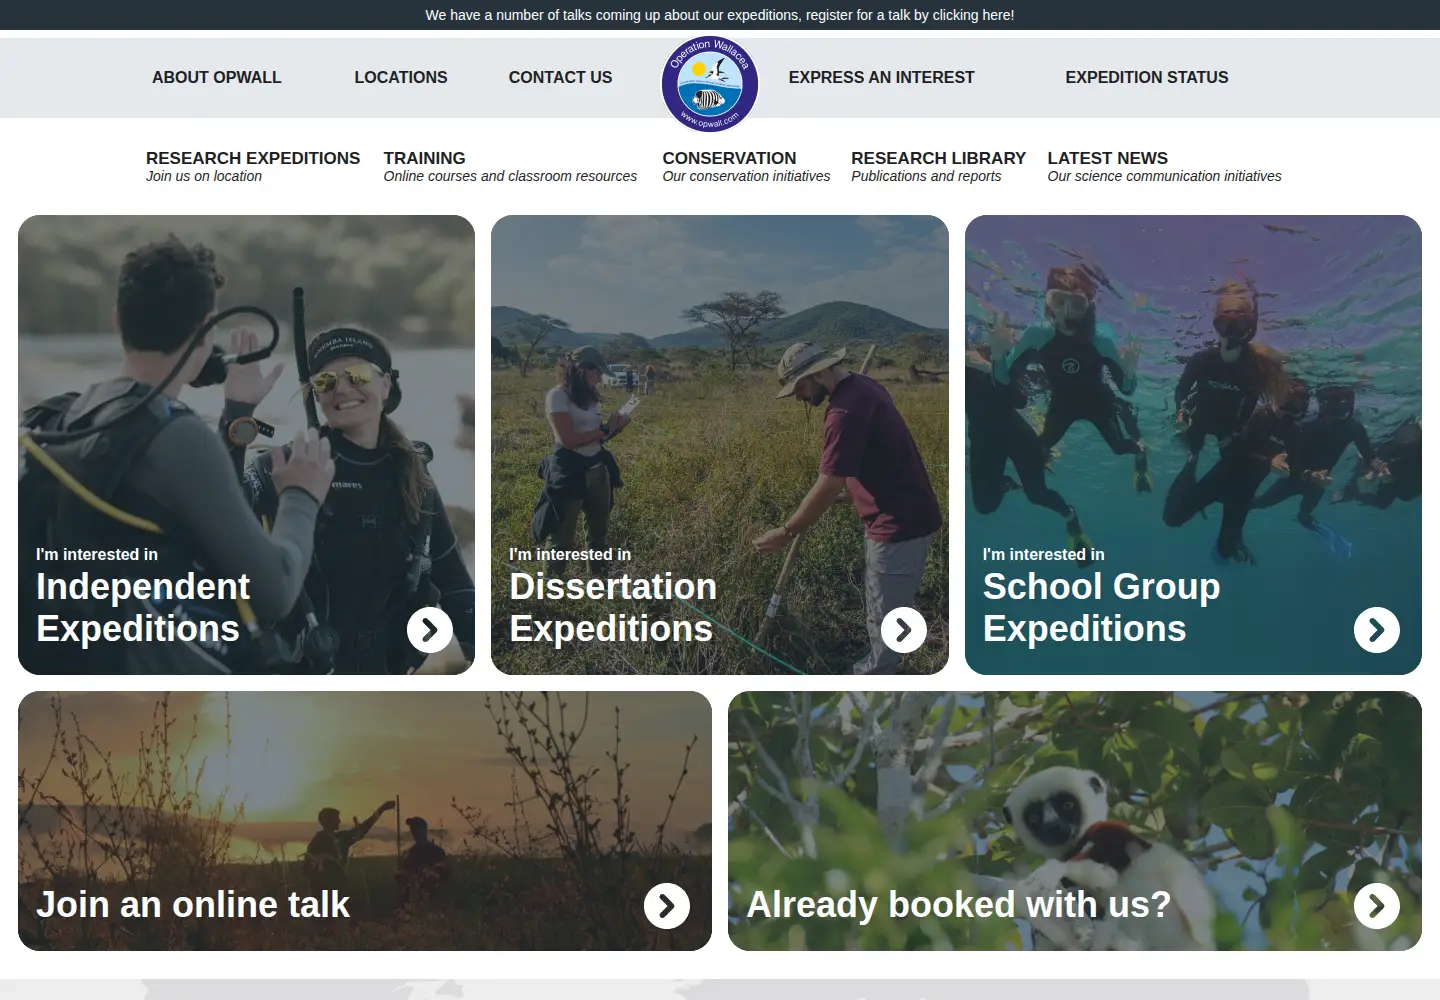
Task: Click 'Publications and reports' subtitle
Action: click(926, 176)
